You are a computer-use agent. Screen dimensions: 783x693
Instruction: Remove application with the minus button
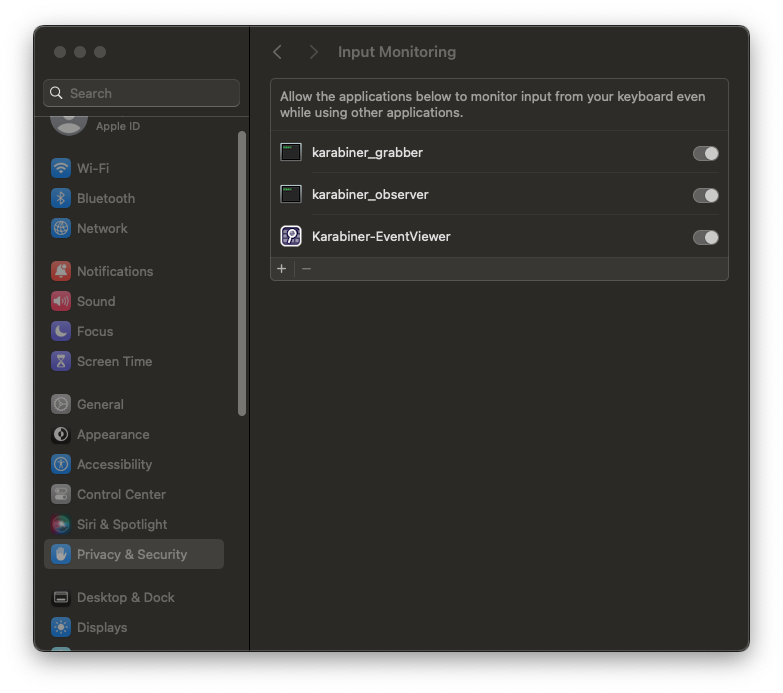(x=307, y=269)
